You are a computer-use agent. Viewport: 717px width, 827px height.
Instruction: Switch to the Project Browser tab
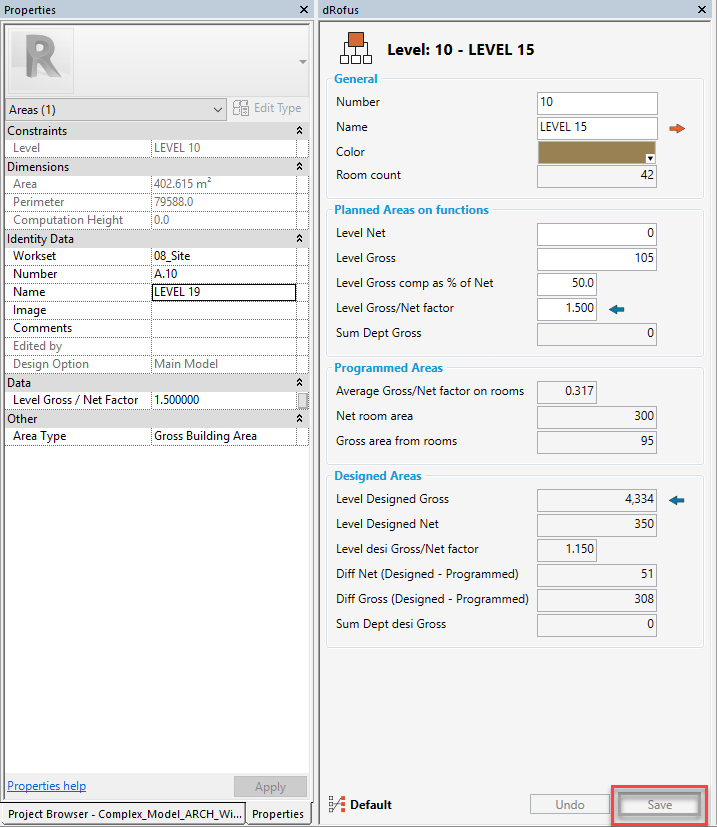(x=124, y=814)
